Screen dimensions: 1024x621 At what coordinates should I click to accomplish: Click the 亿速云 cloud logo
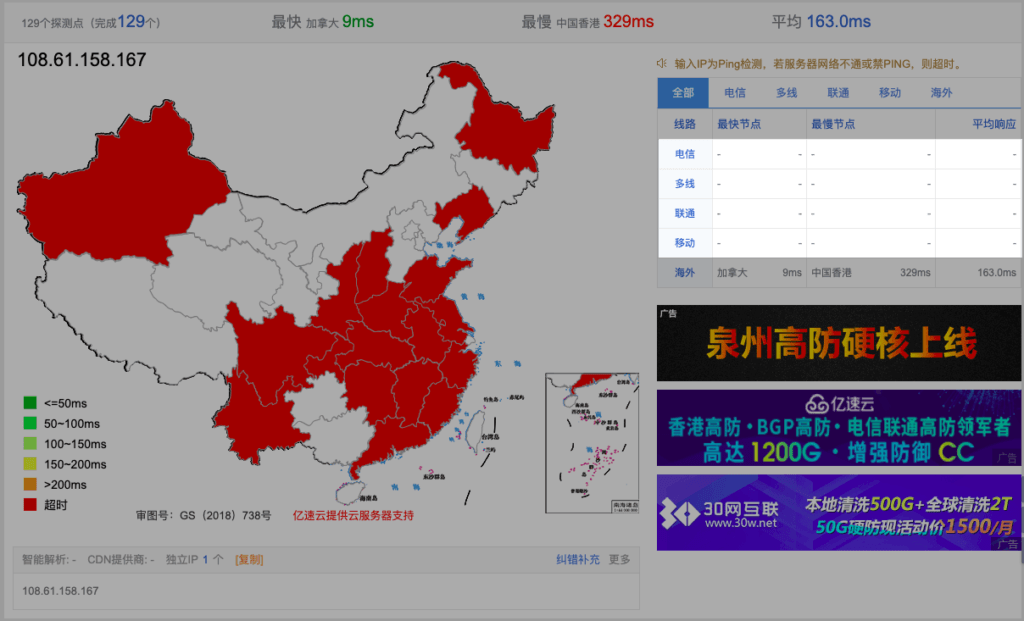tap(818, 404)
